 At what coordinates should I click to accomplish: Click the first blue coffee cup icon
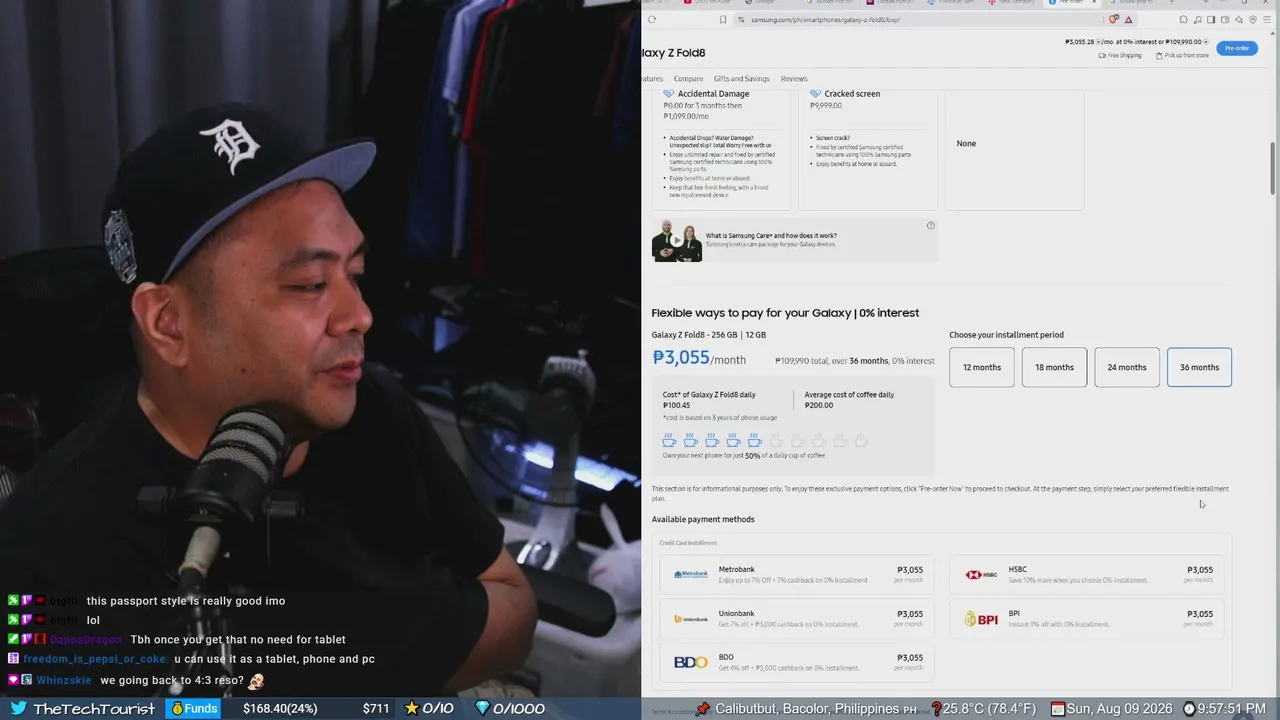[669, 440]
